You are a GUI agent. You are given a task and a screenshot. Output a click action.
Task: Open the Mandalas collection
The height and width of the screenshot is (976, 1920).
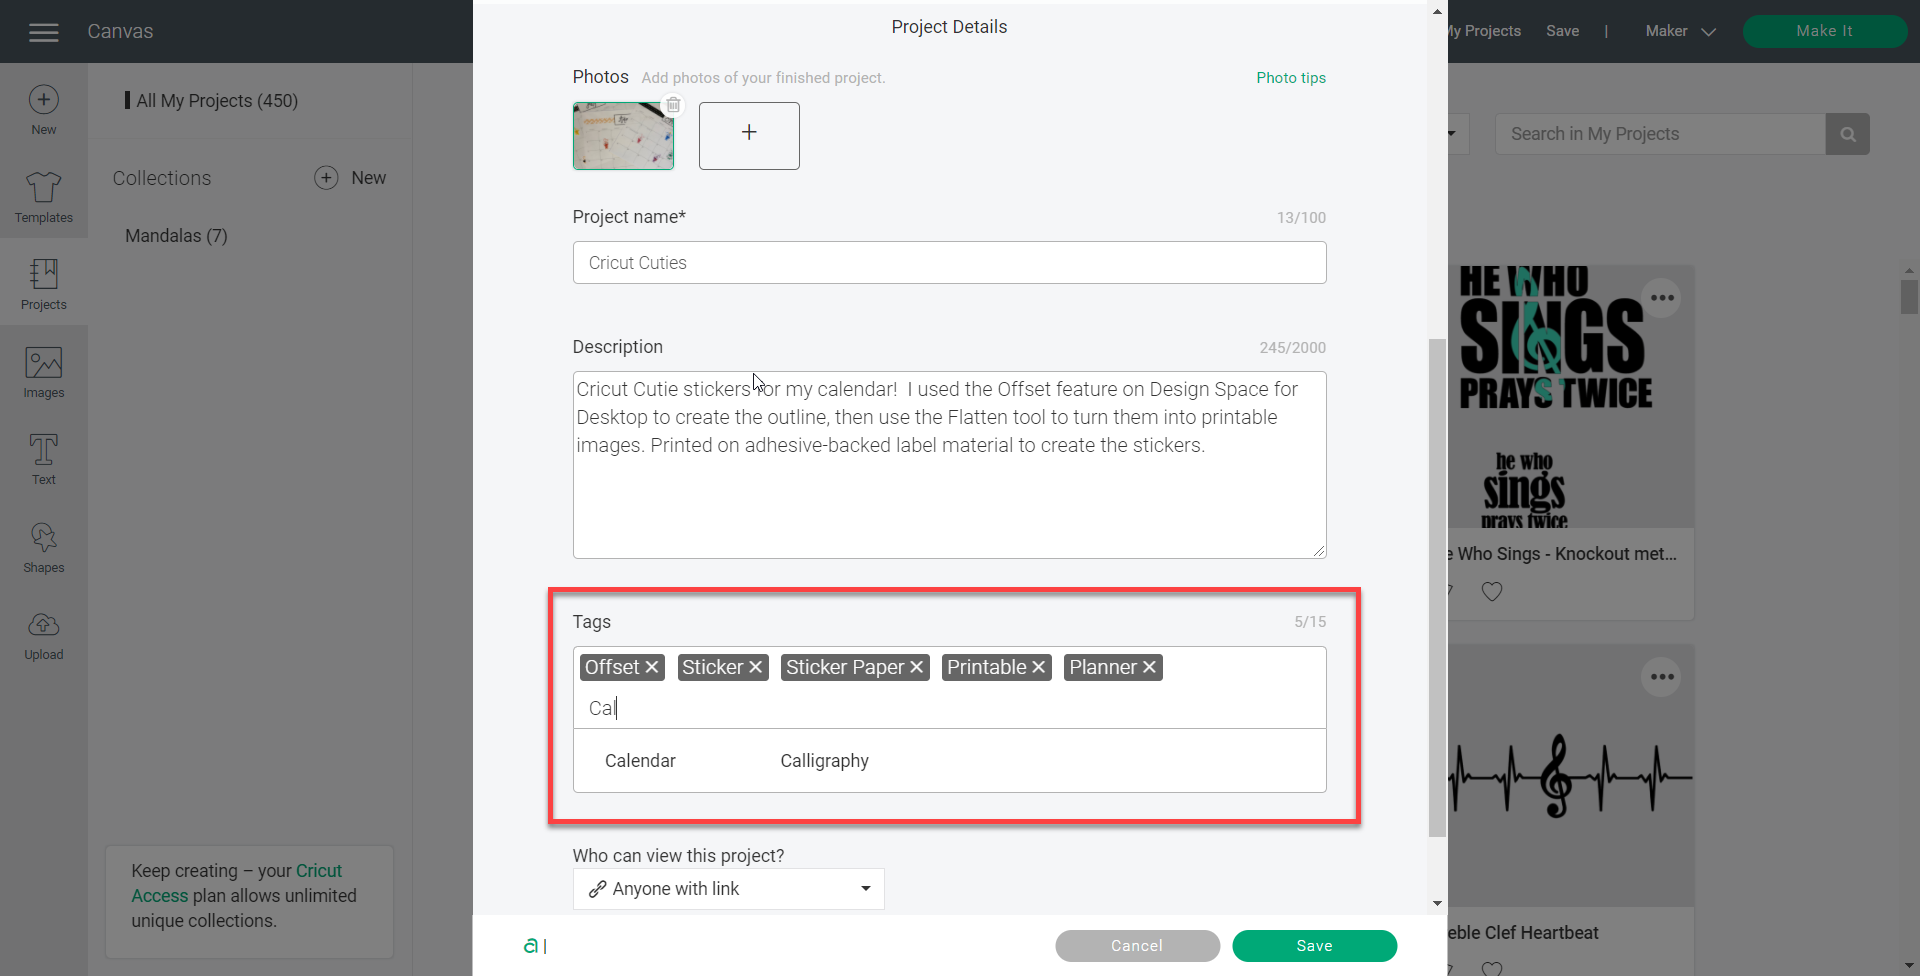tap(176, 236)
